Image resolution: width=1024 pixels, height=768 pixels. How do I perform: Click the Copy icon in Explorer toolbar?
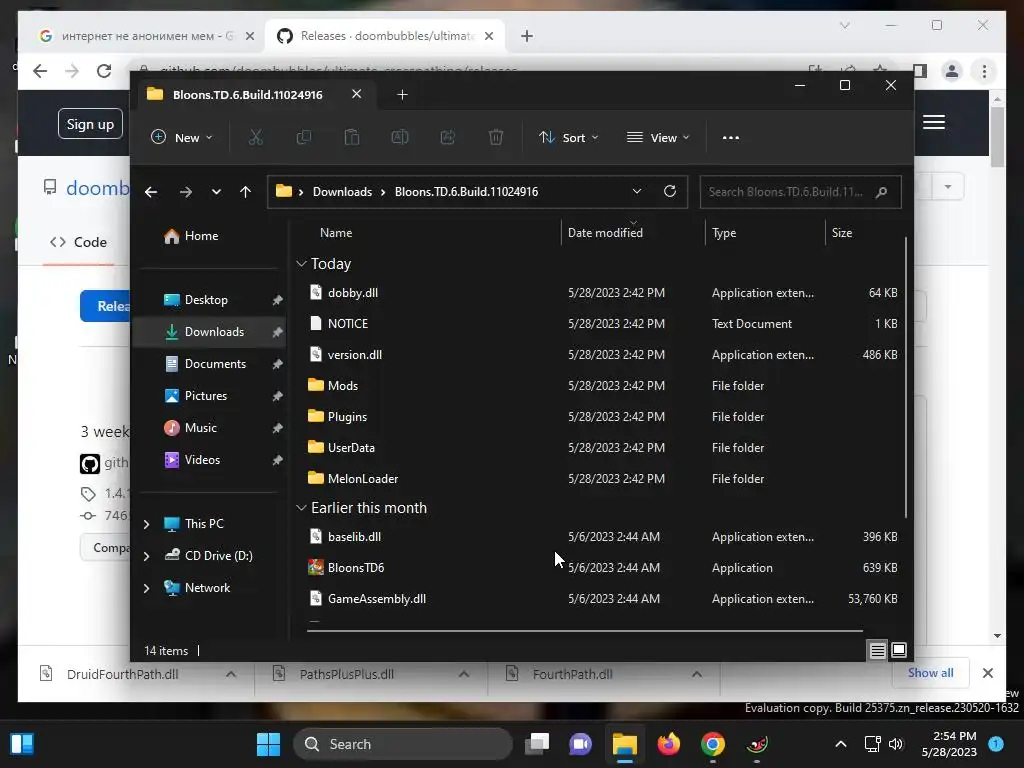point(304,137)
